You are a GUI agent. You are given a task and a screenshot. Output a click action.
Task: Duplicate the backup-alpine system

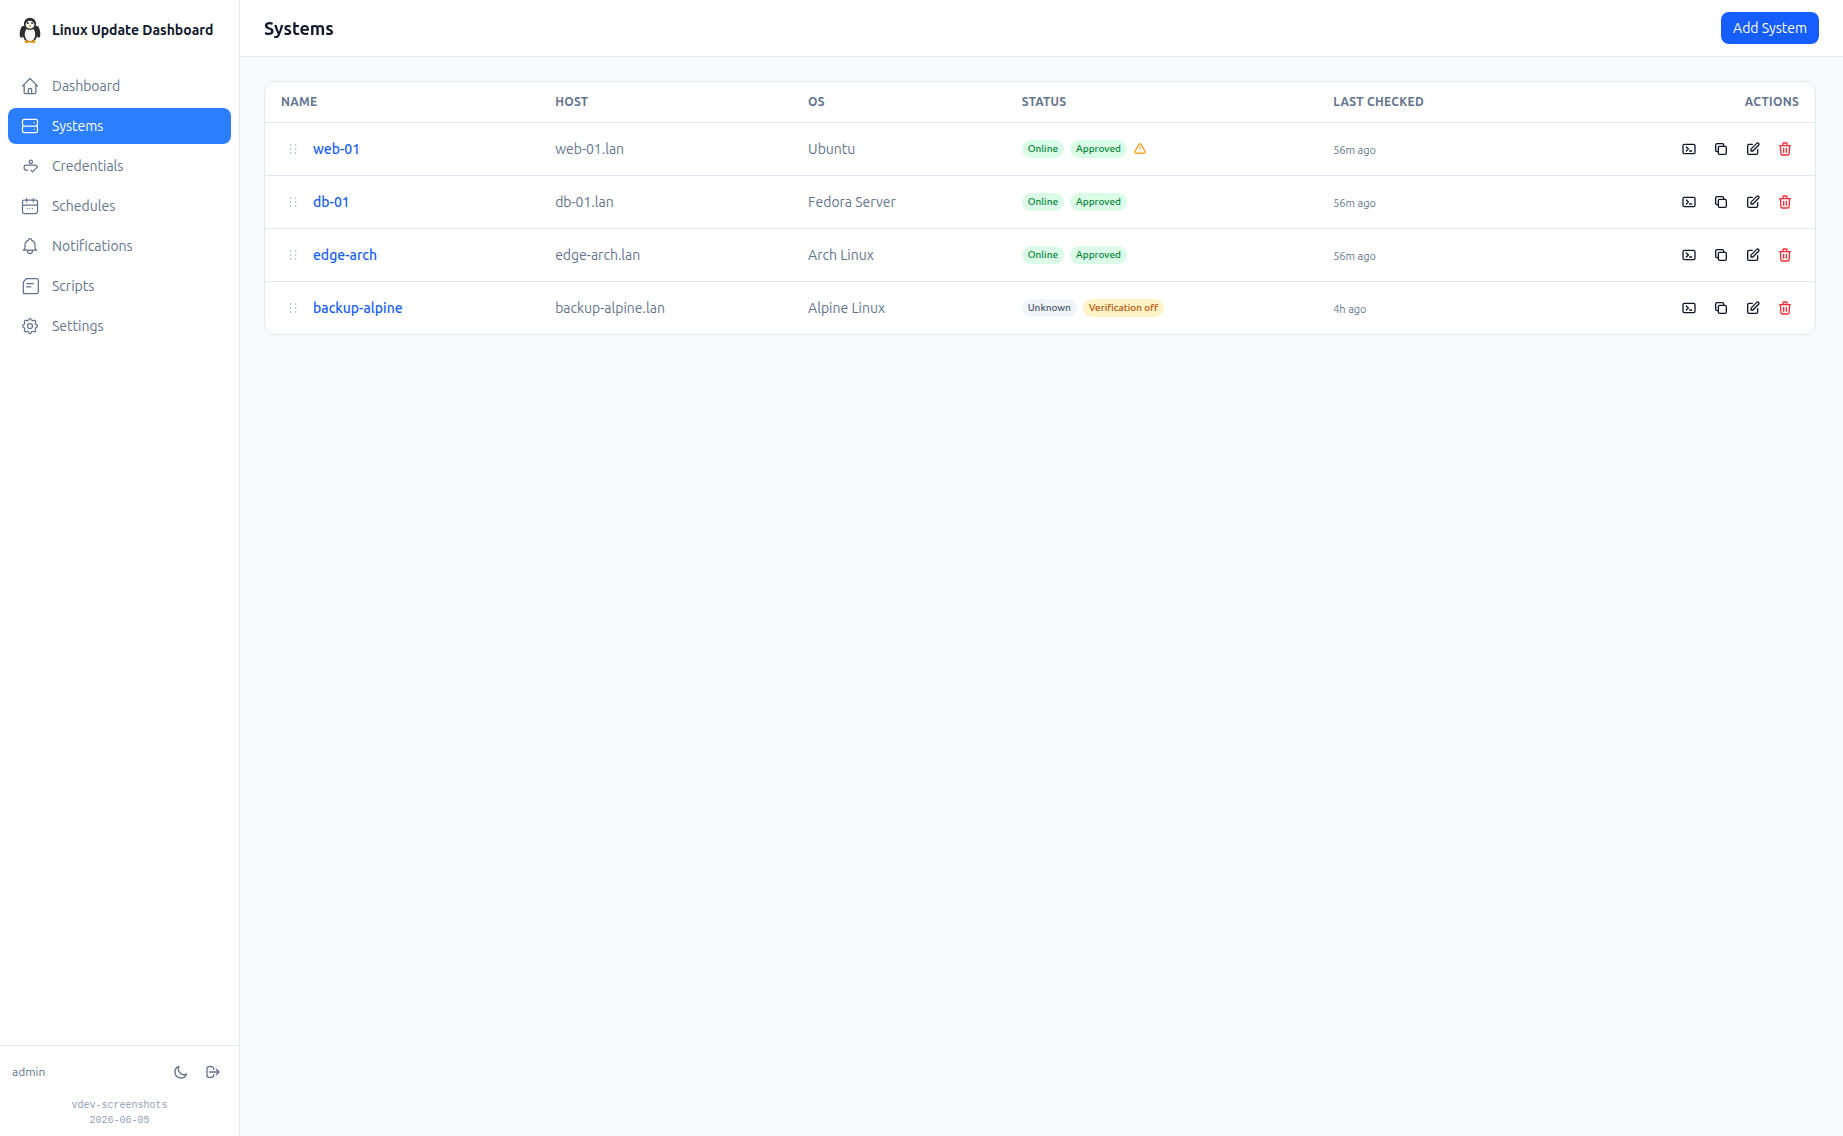pyautogui.click(x=1721, y=308)
